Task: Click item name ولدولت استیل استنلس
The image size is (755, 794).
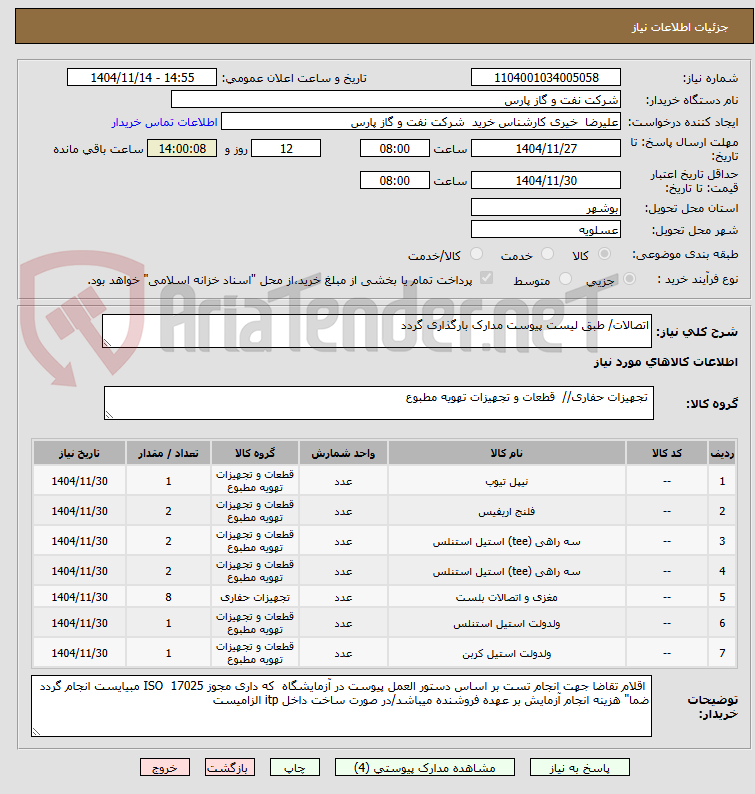Action: 506,623
